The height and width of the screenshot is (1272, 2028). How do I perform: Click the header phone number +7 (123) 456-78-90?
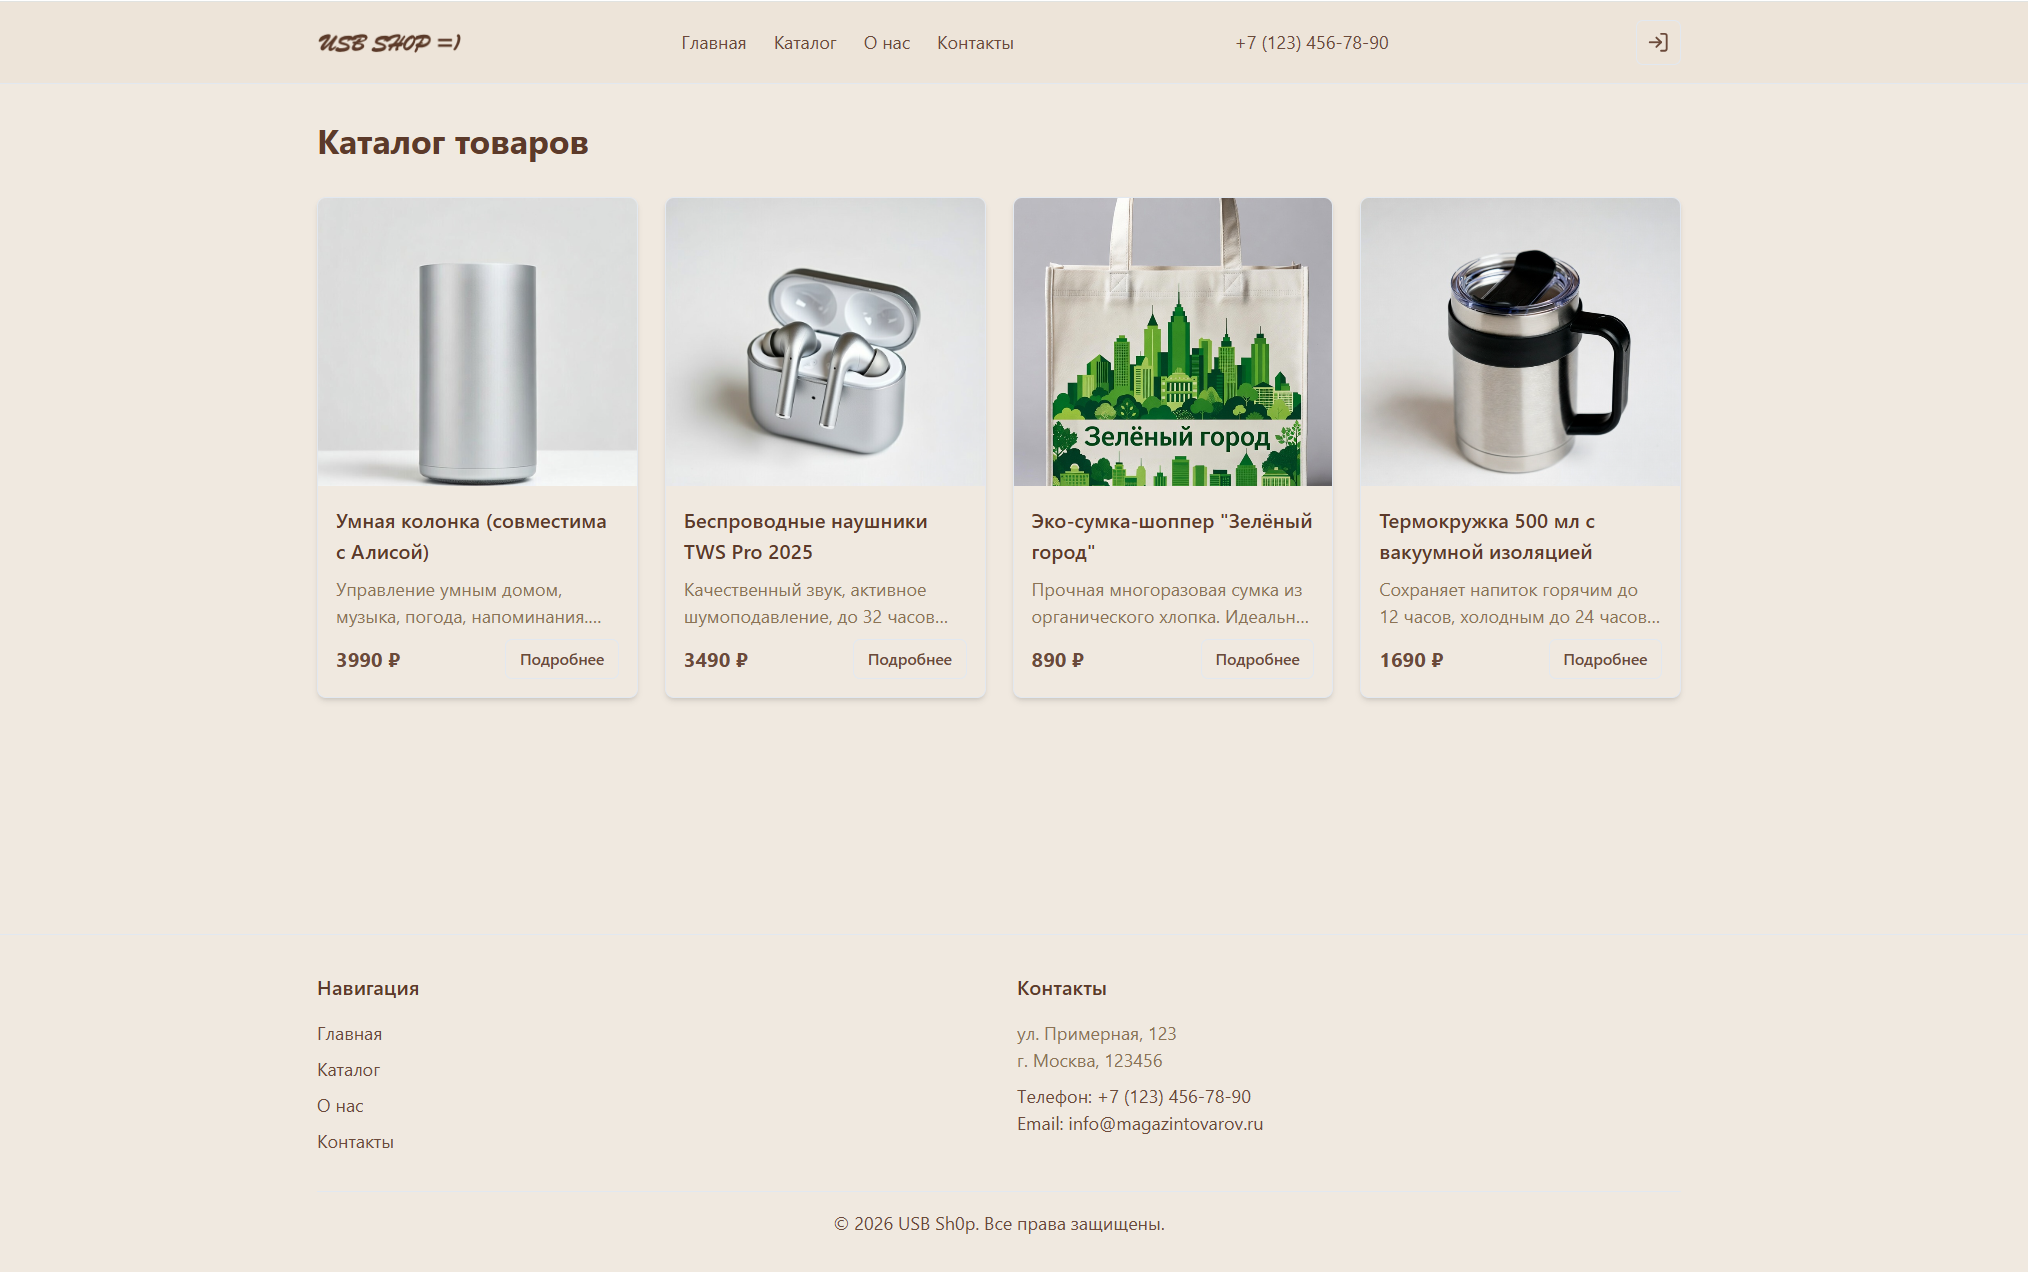[1312, 43]
